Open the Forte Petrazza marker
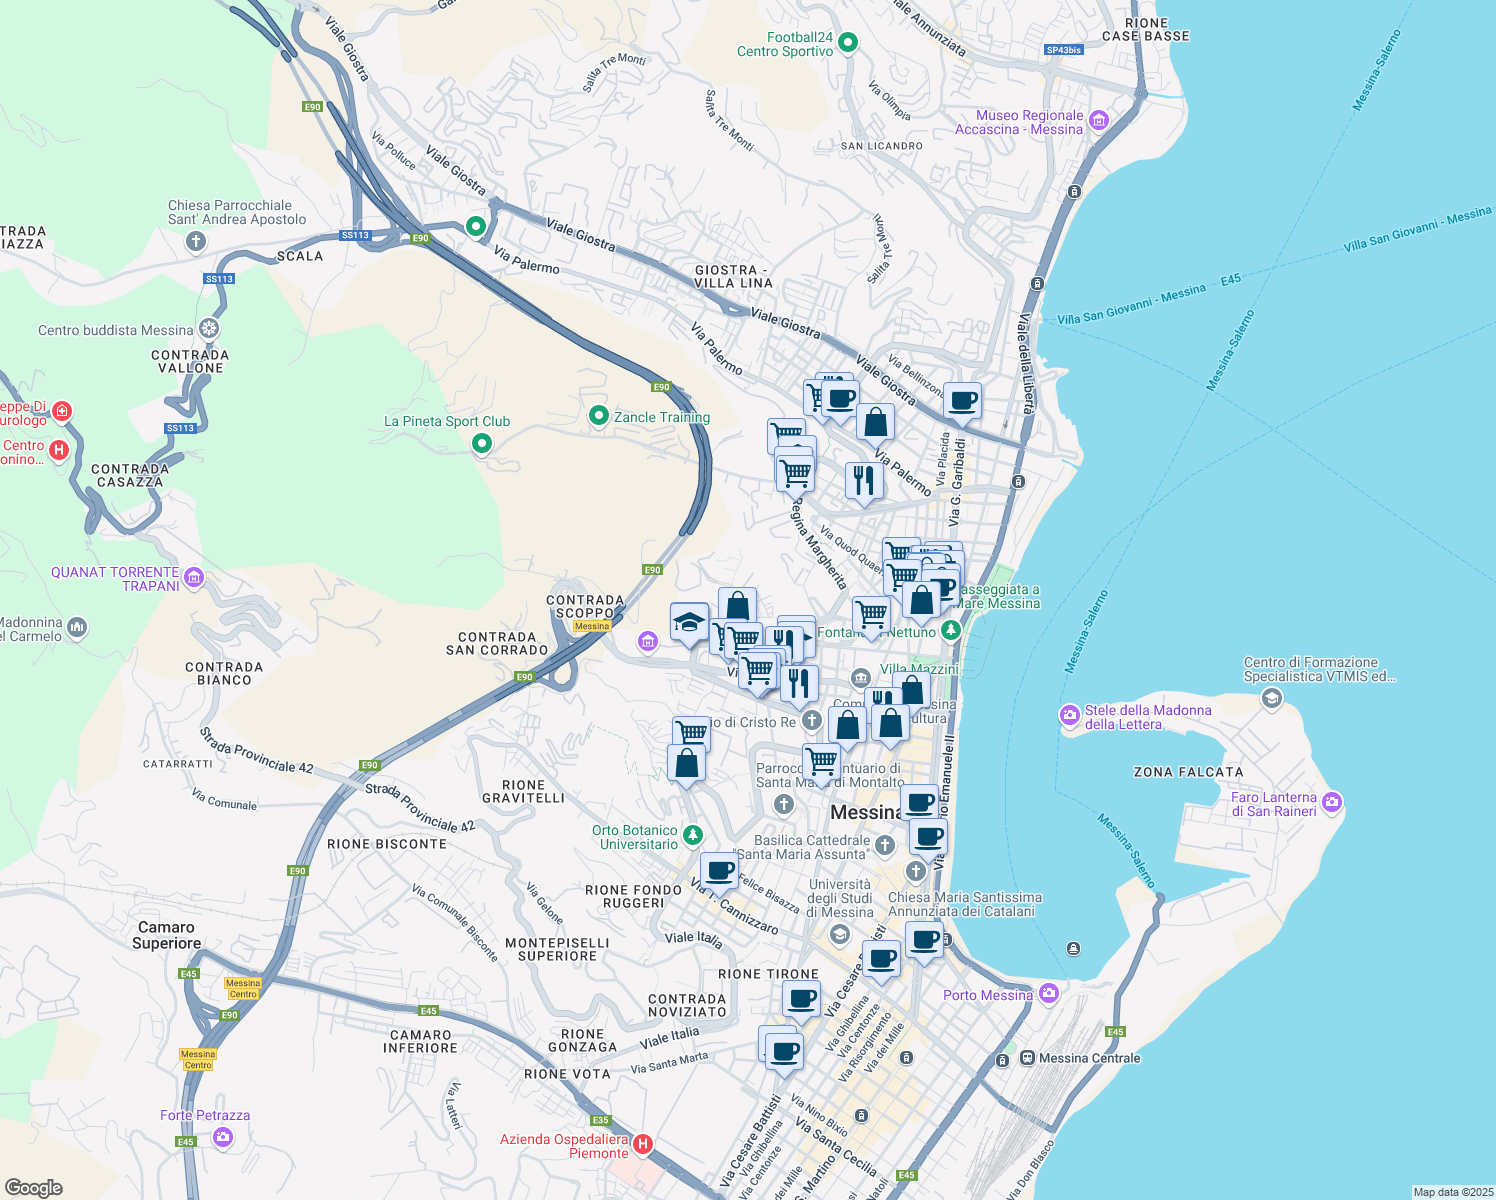1496x1200 pixels. [x=222, y=1138]
